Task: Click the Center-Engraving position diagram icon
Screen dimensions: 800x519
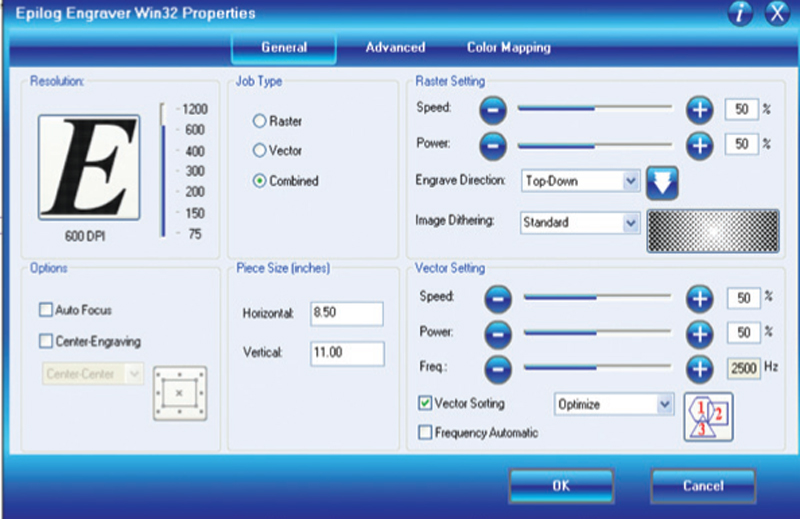Action: point(180,393)
